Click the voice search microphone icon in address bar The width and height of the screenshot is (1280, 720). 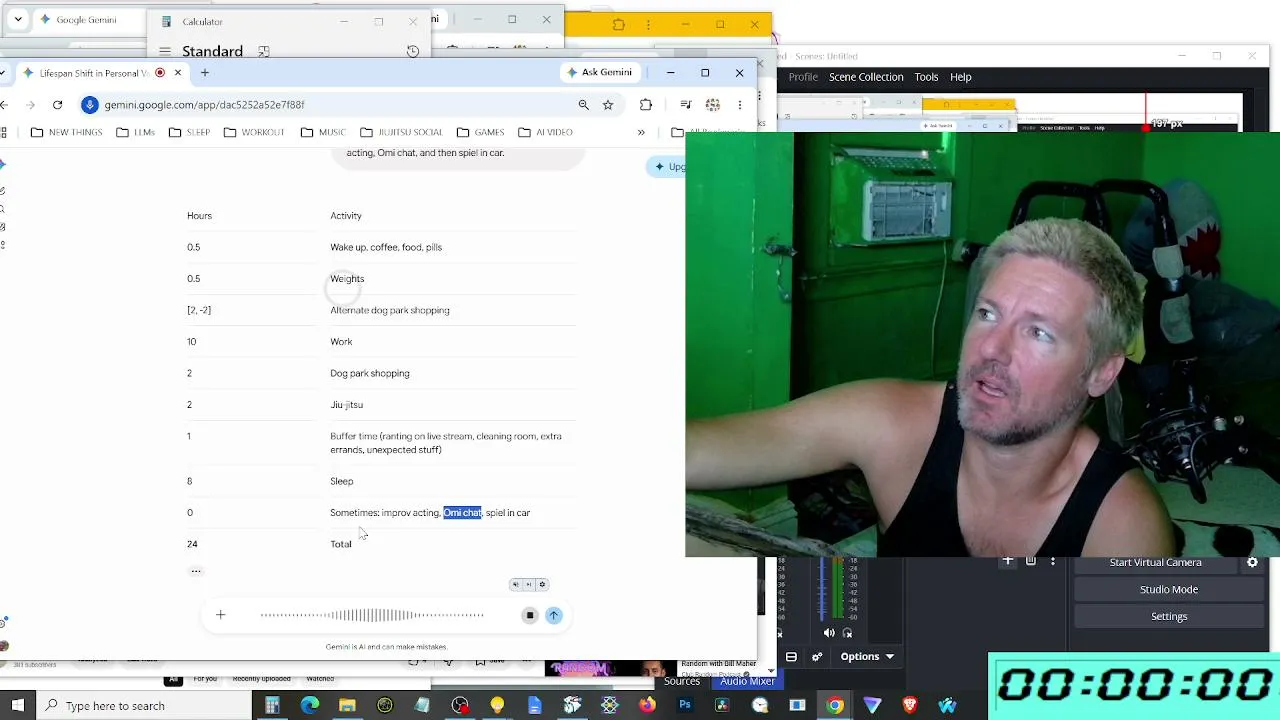(90, 104)
